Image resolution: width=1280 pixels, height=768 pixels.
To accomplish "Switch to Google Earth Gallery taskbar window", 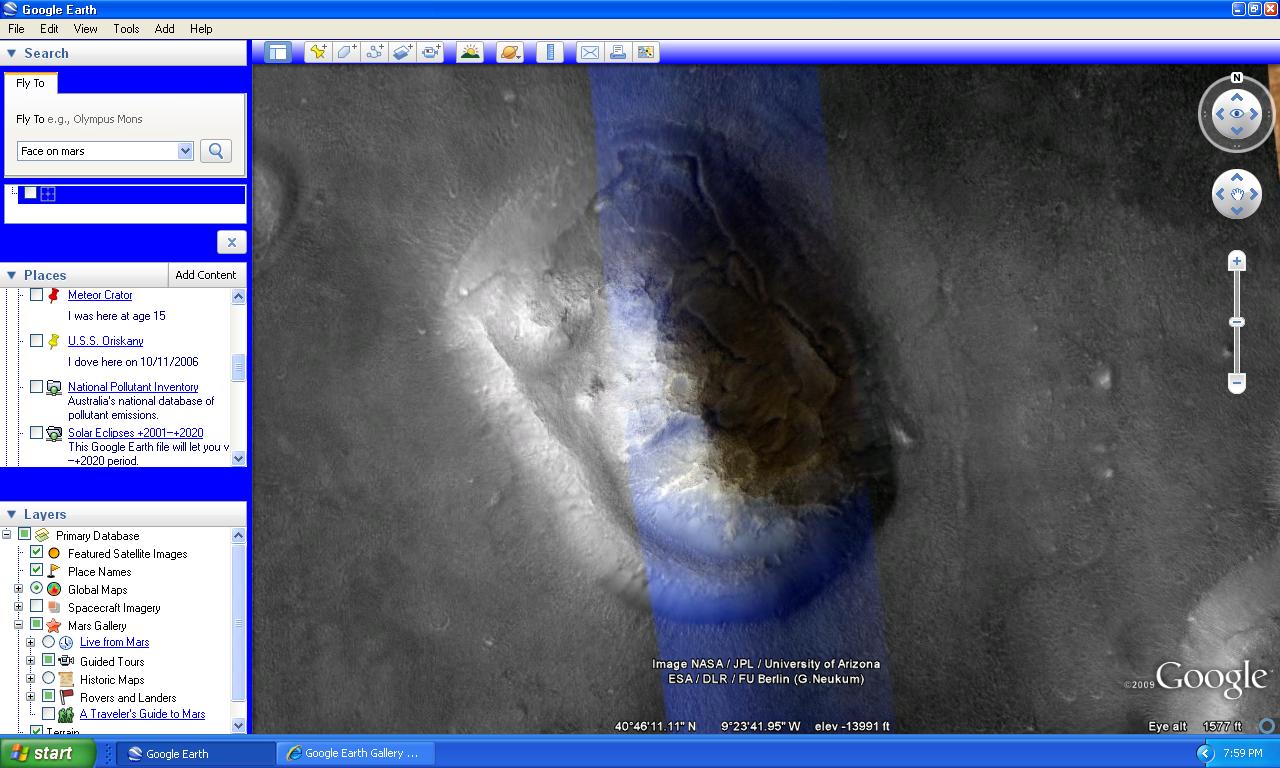I will click(354, 753).
